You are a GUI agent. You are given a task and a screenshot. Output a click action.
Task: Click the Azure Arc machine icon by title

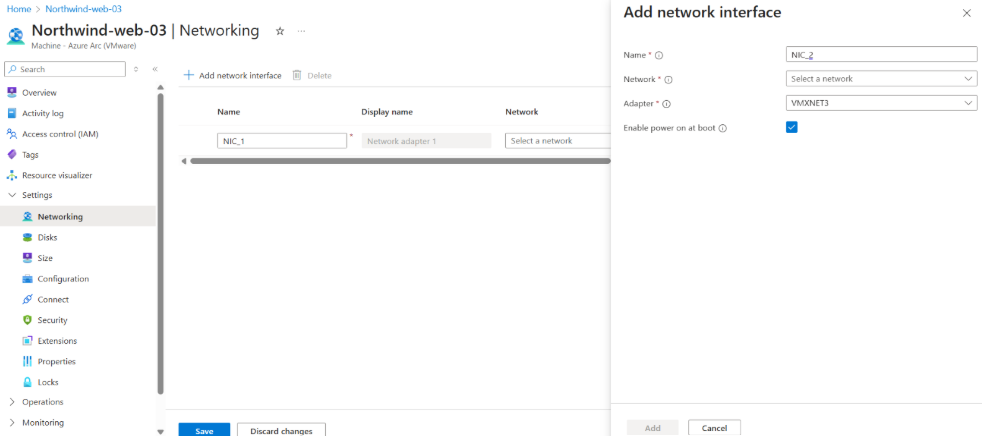pyautogui.click(x=15, y=36)
